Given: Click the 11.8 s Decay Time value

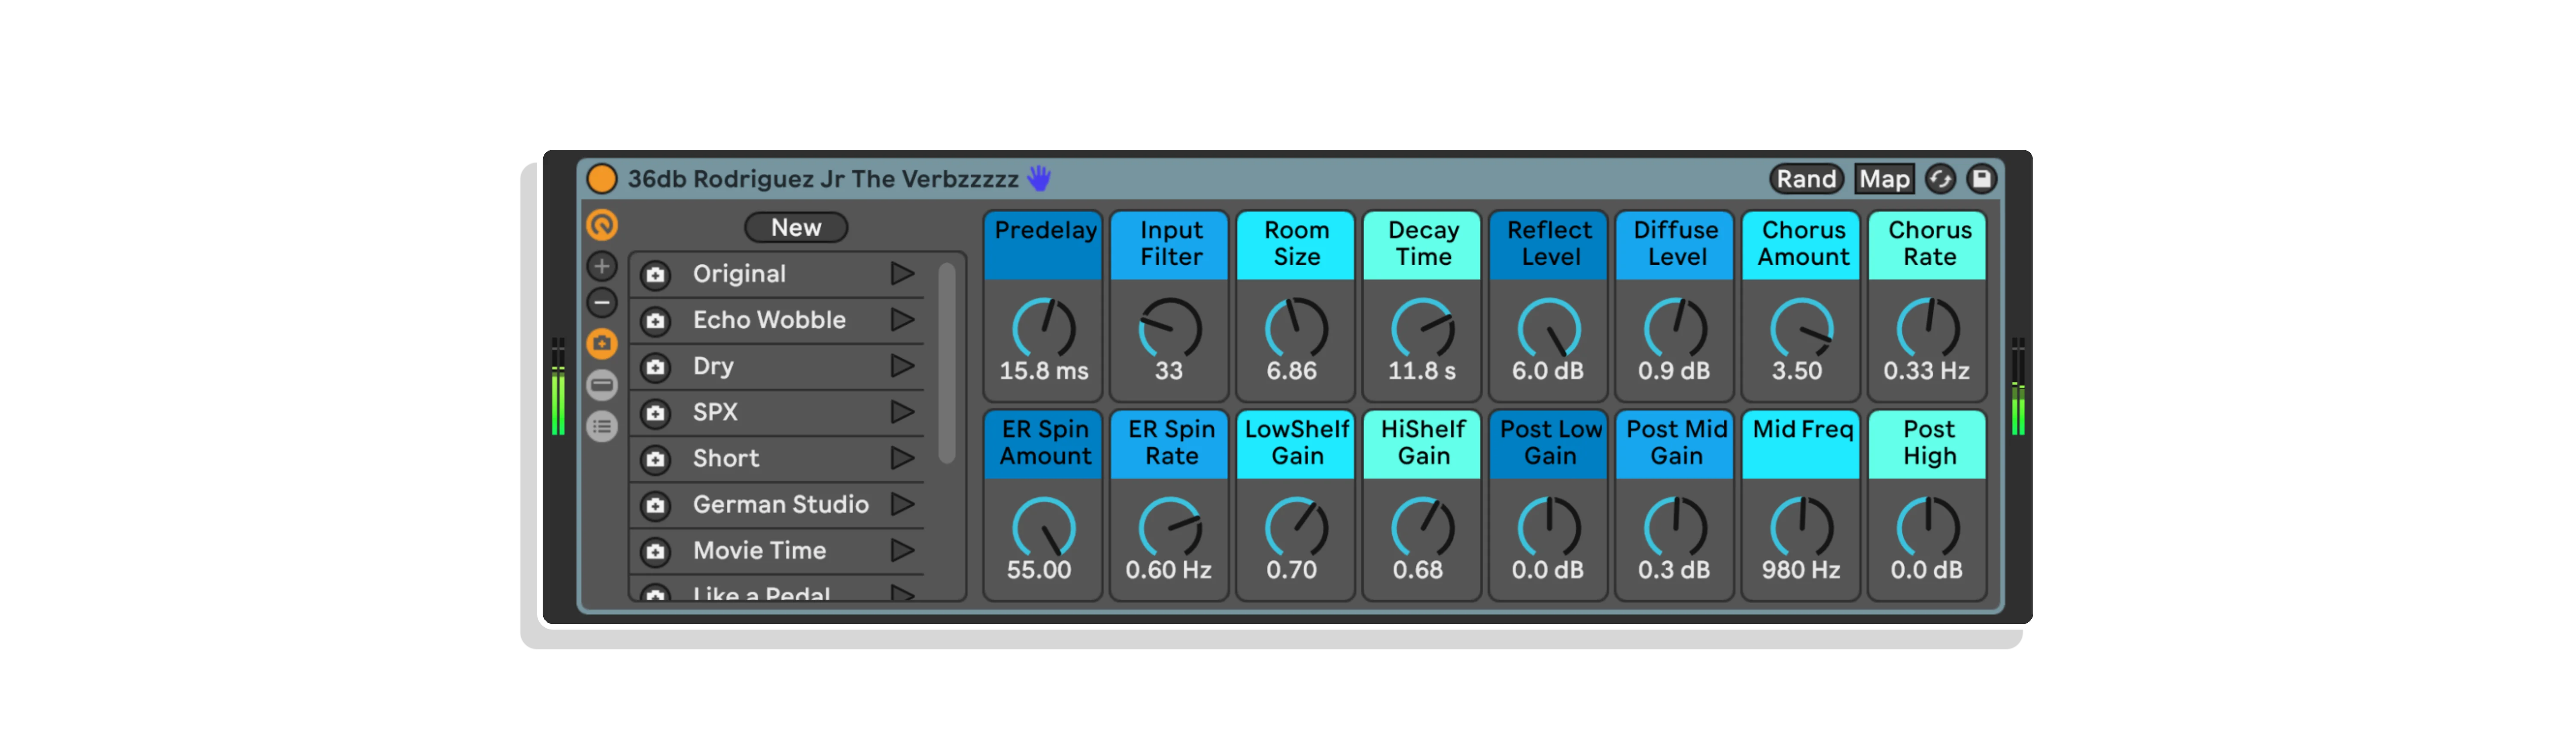Looking at the screenshot, I should pyautogui.click(x=1421, y=371).
